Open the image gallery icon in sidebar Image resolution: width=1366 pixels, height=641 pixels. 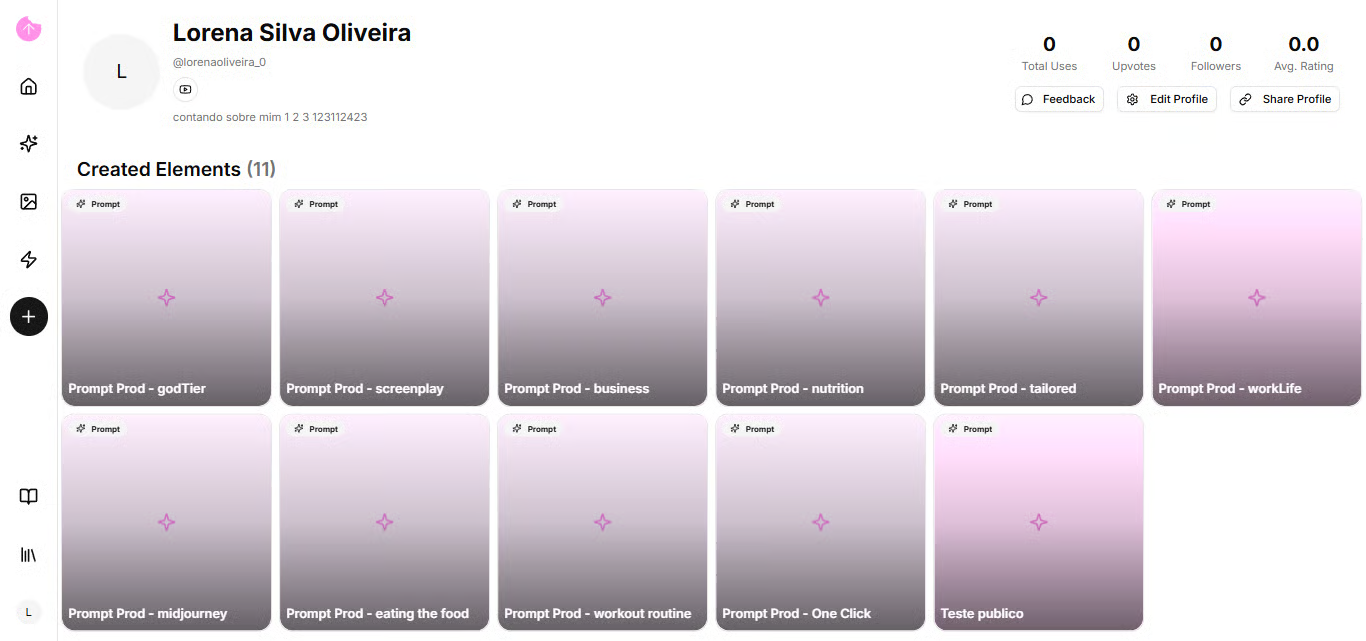[29, 202]
